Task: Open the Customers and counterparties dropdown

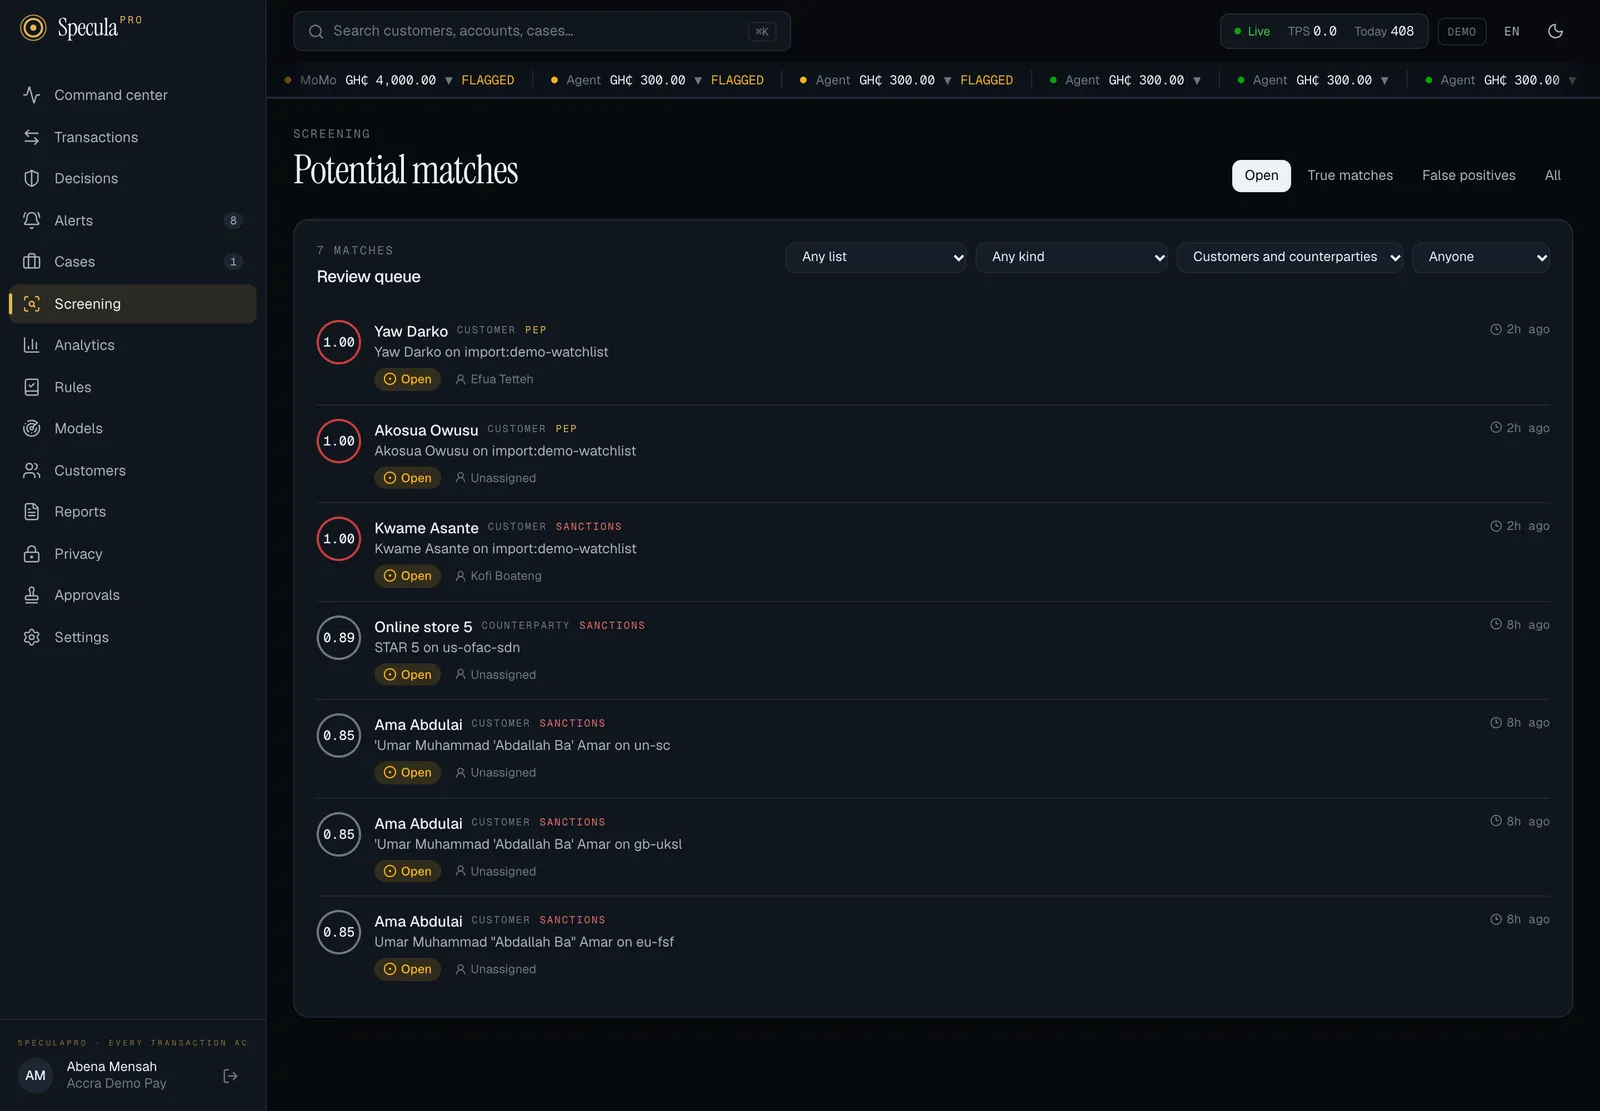Action: click(1290, 257)
